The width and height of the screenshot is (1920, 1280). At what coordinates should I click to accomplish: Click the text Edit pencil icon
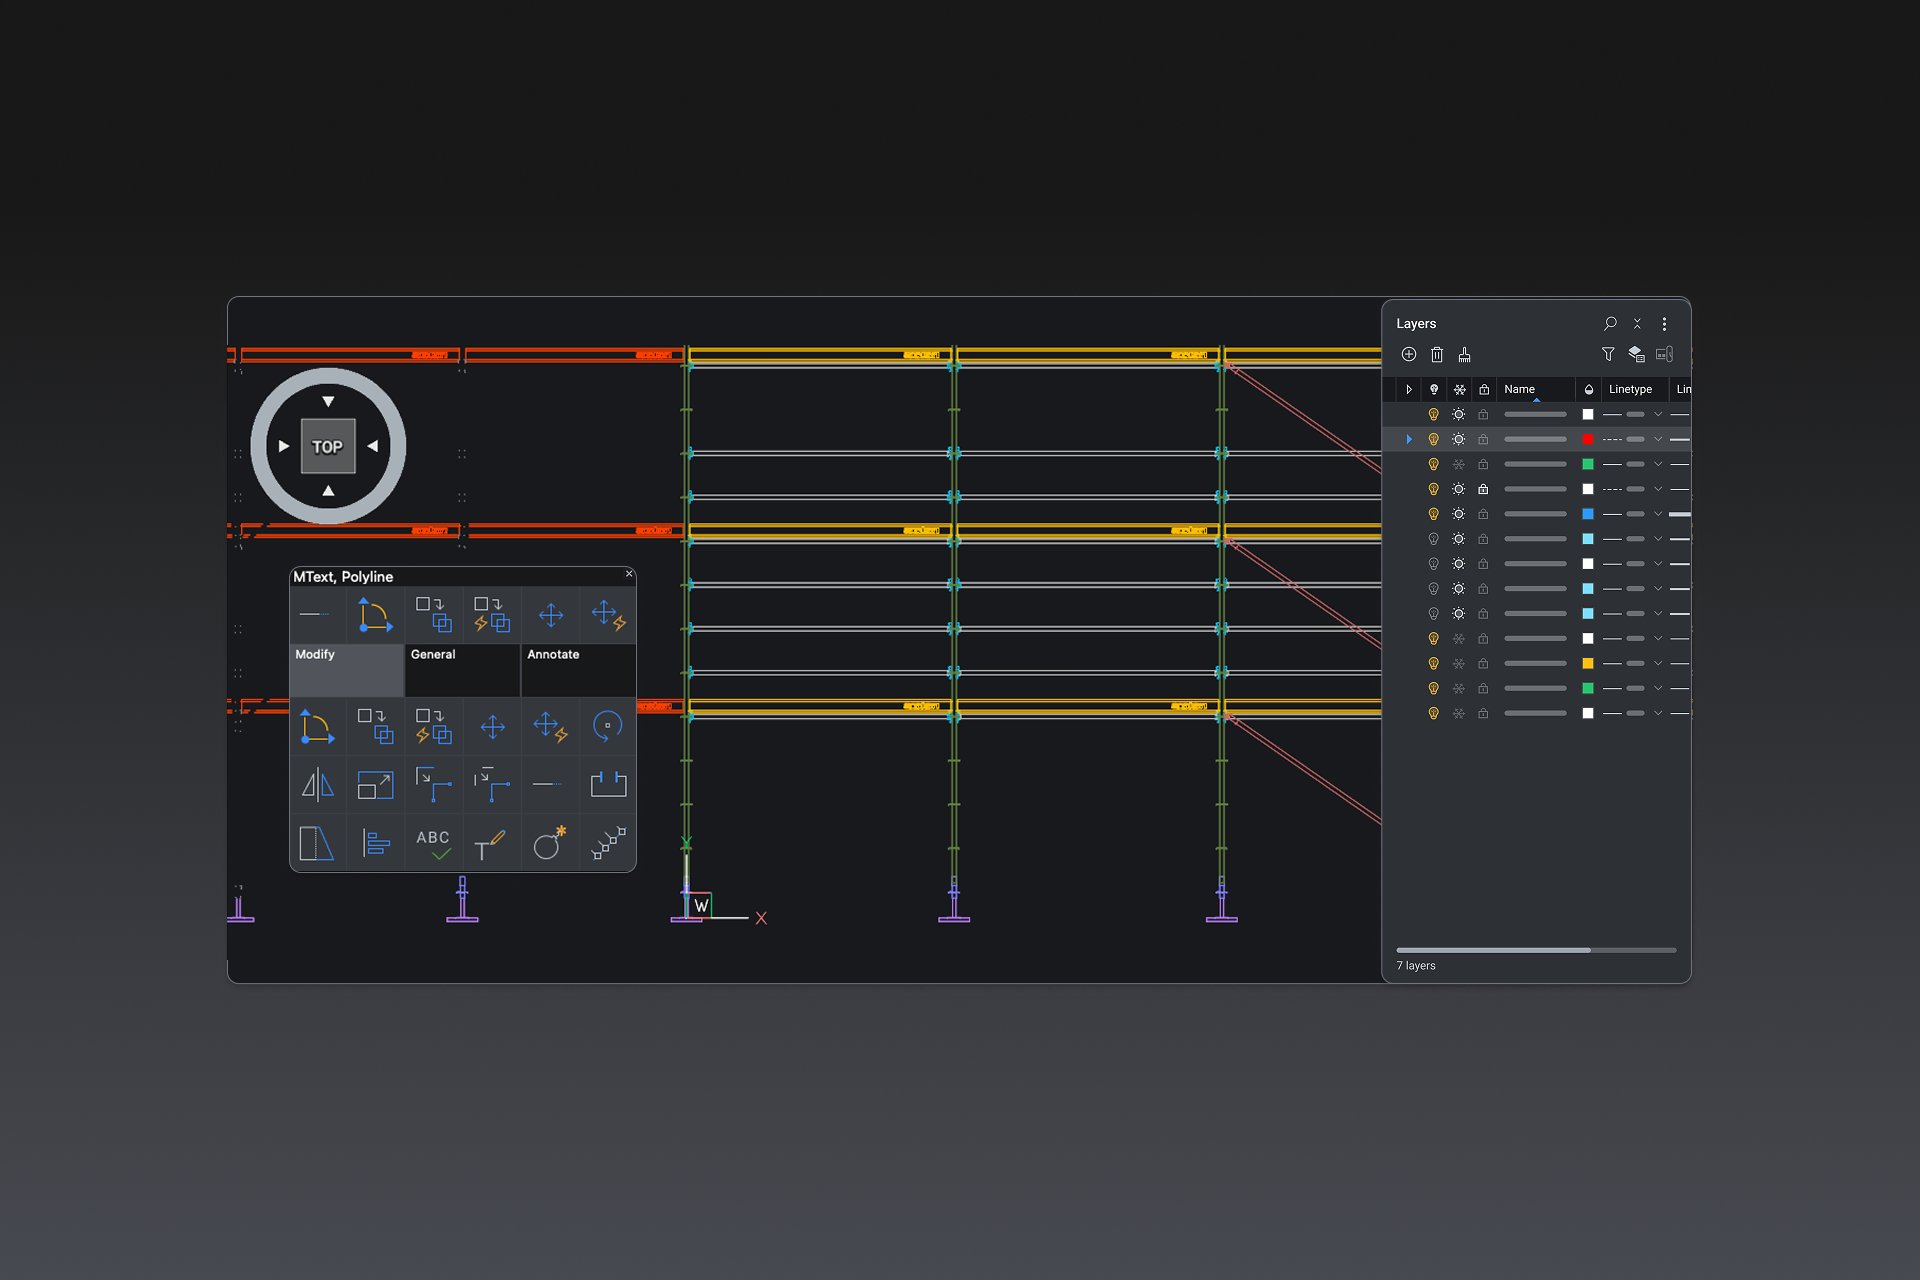[x=490, y=844]
